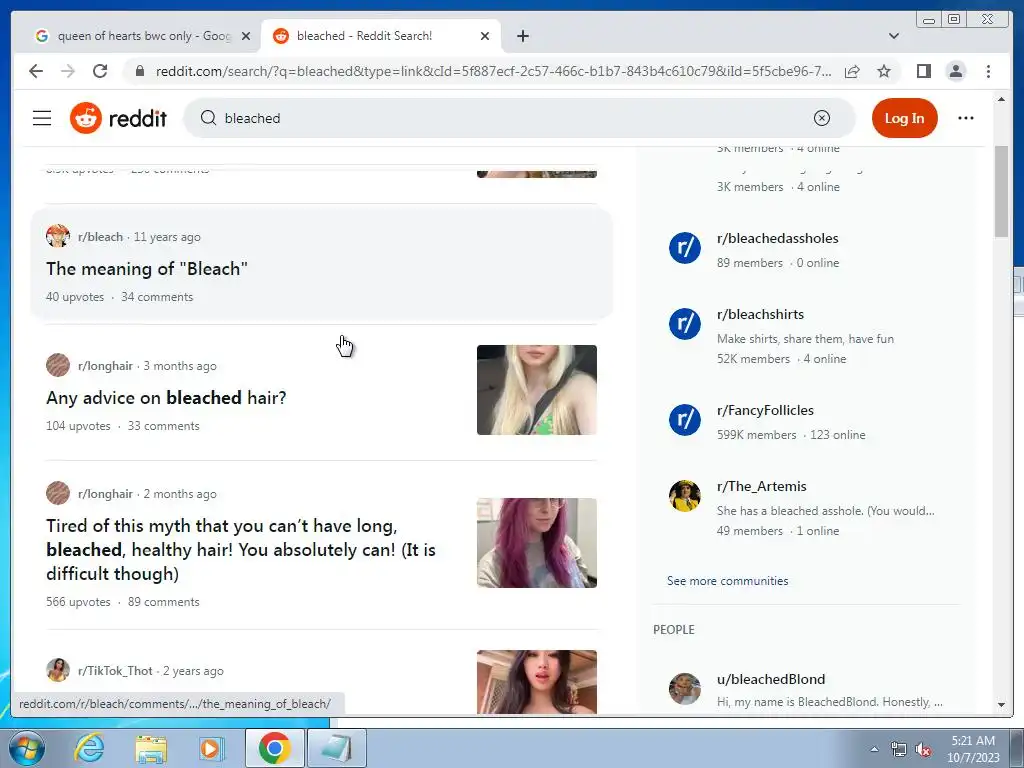This screenshot has width=1024, height=768.
Task: Click the muted volume tray icon
Action: click(x=923, y=749)
